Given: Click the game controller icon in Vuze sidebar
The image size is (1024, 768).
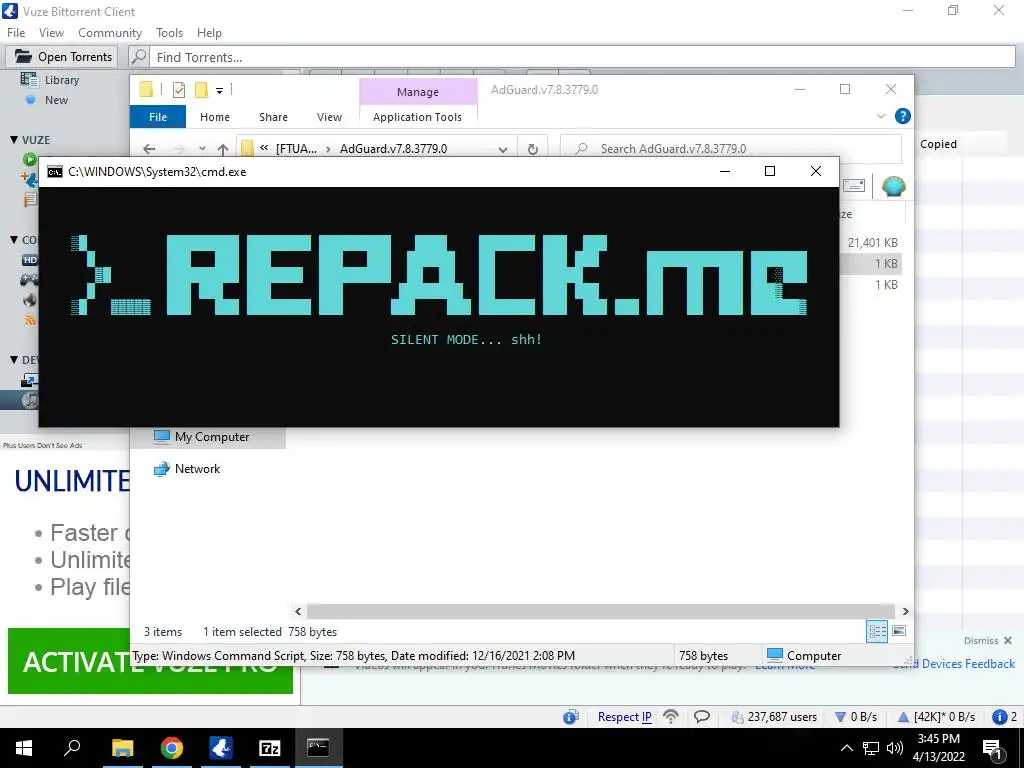Looking at the screenshot, I should click(x=30, y=280).
